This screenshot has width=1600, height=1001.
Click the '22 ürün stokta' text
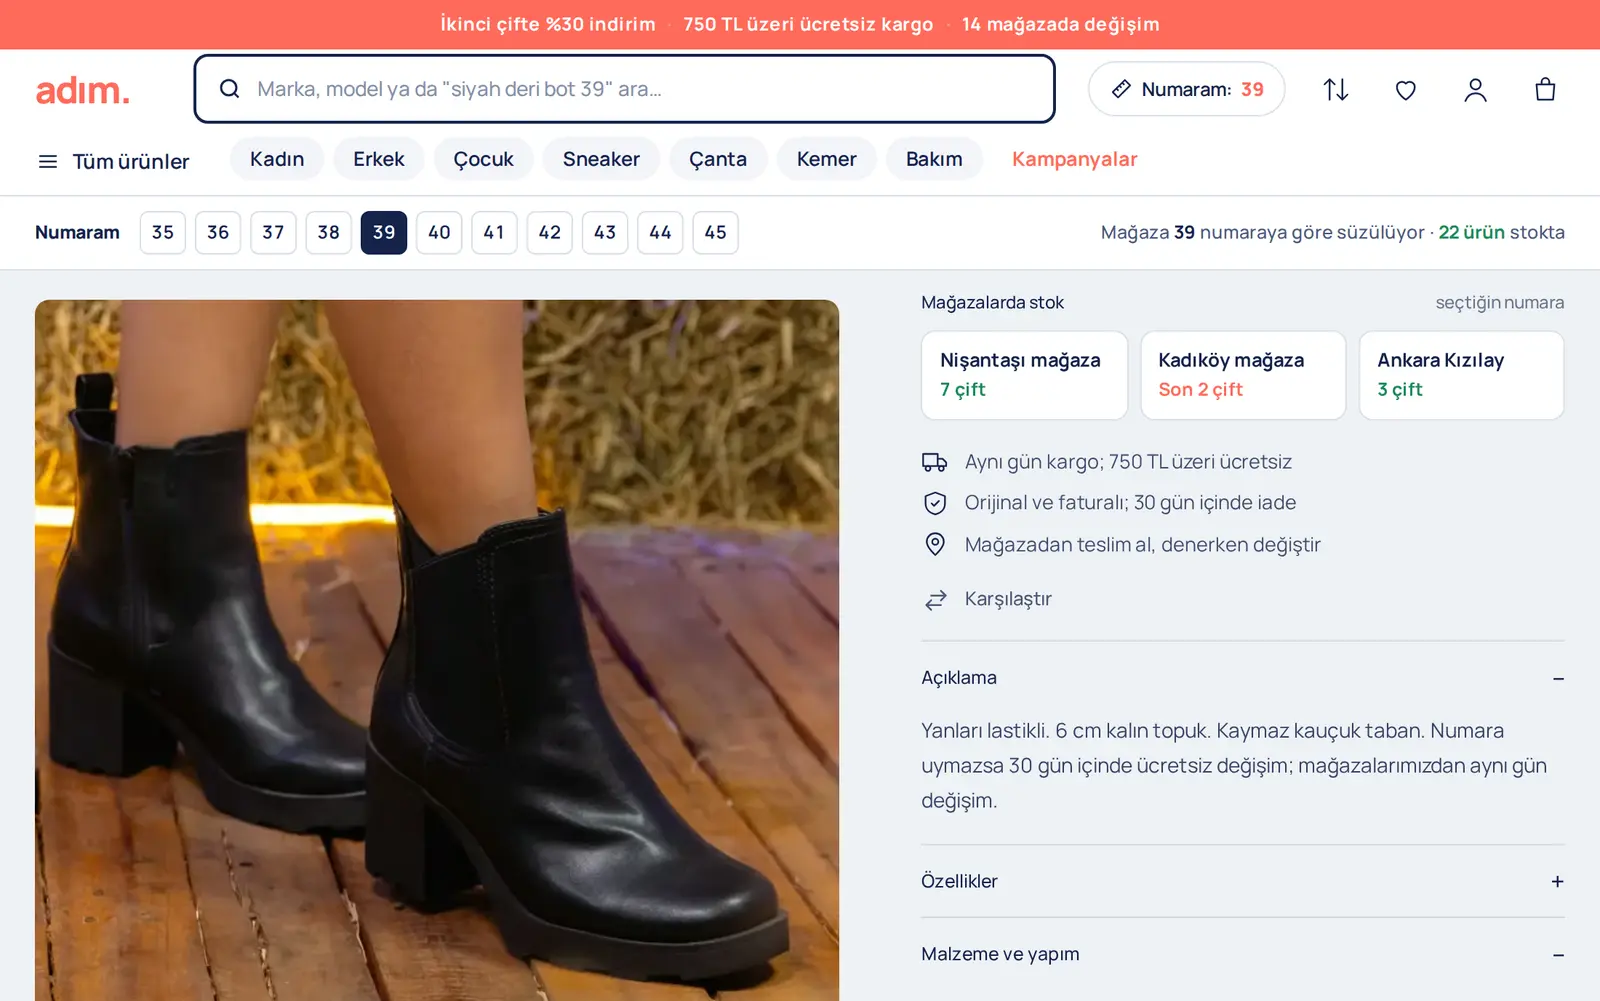[1501, 232]
